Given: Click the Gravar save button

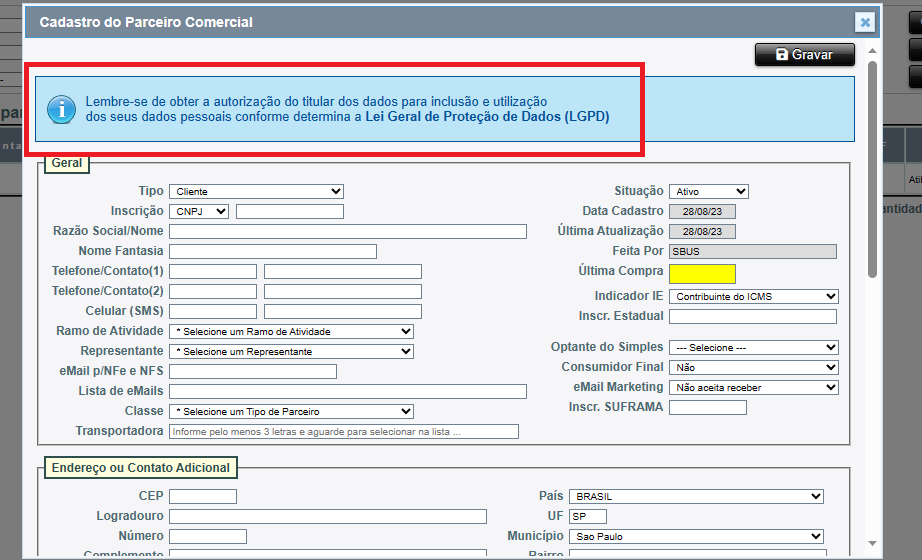Looking at the screenshot, I should coord(805,55).
